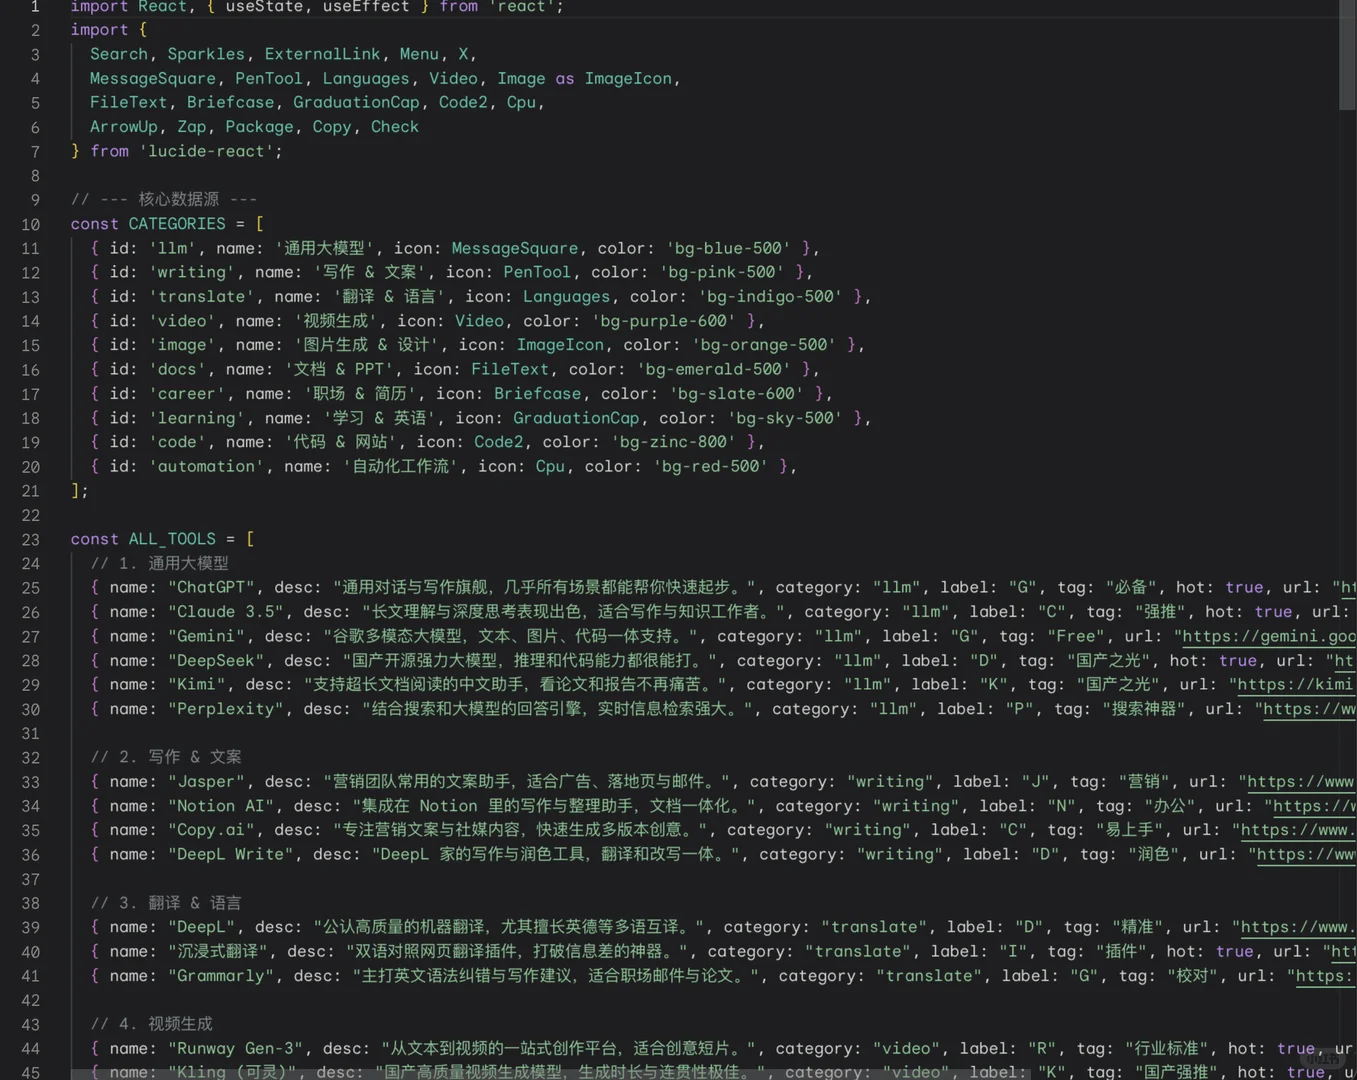Place the cursor on the ALL_TOOLS constant name
1357x1080 pixels.
pos(172,539)
